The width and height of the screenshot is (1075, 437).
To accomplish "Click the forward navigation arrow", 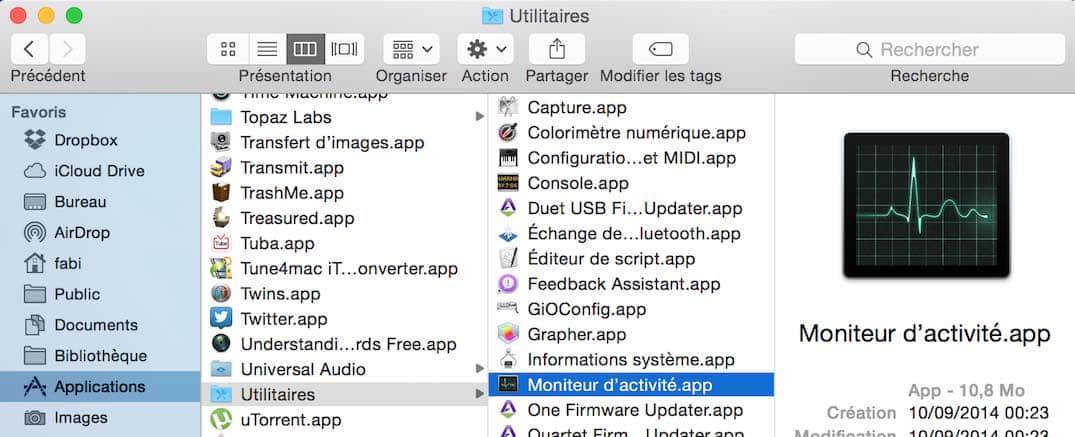I will pos(67,49).
